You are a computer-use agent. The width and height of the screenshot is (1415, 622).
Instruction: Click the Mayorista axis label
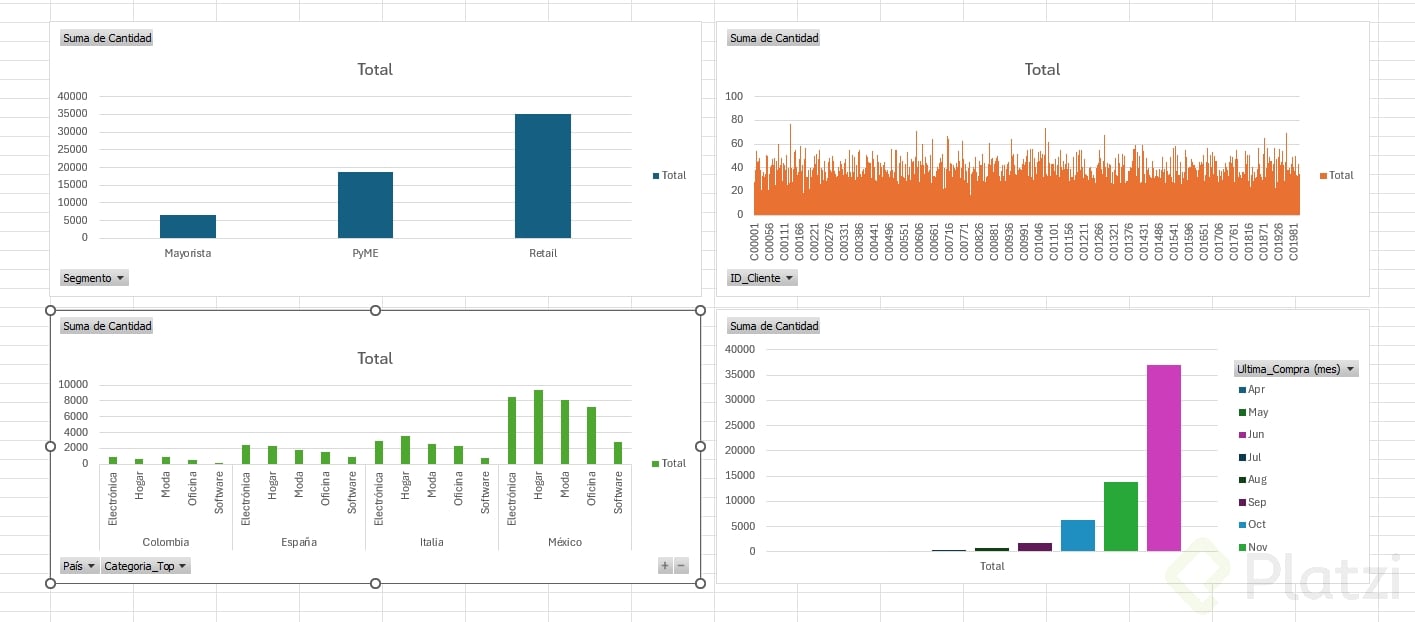(188, 253)
